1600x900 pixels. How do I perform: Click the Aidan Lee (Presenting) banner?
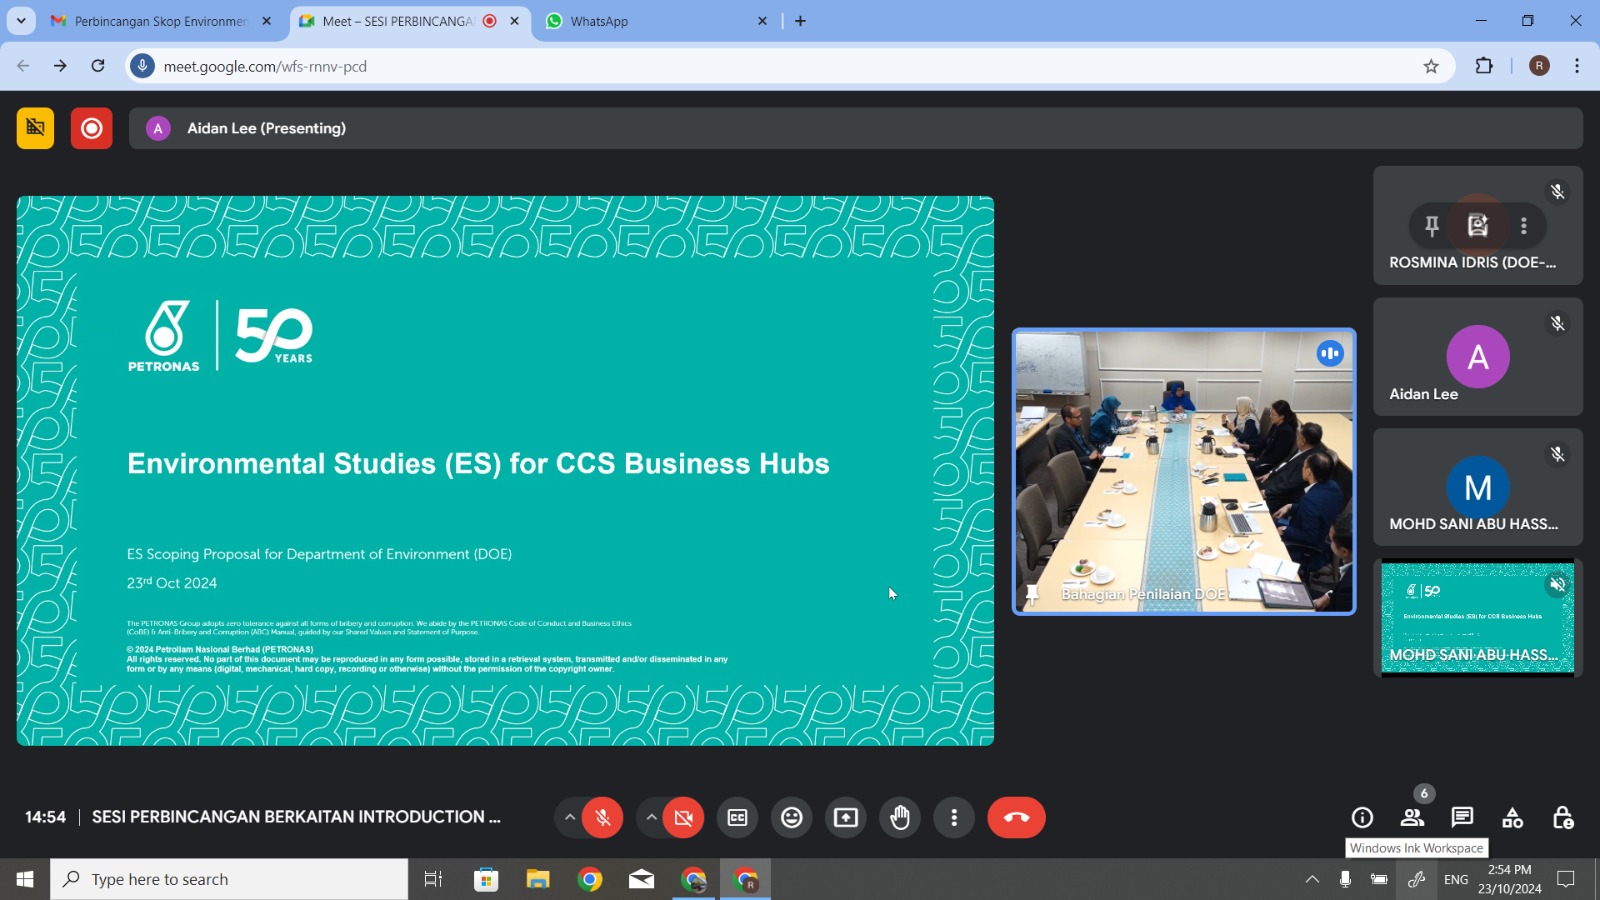point(856,128)
